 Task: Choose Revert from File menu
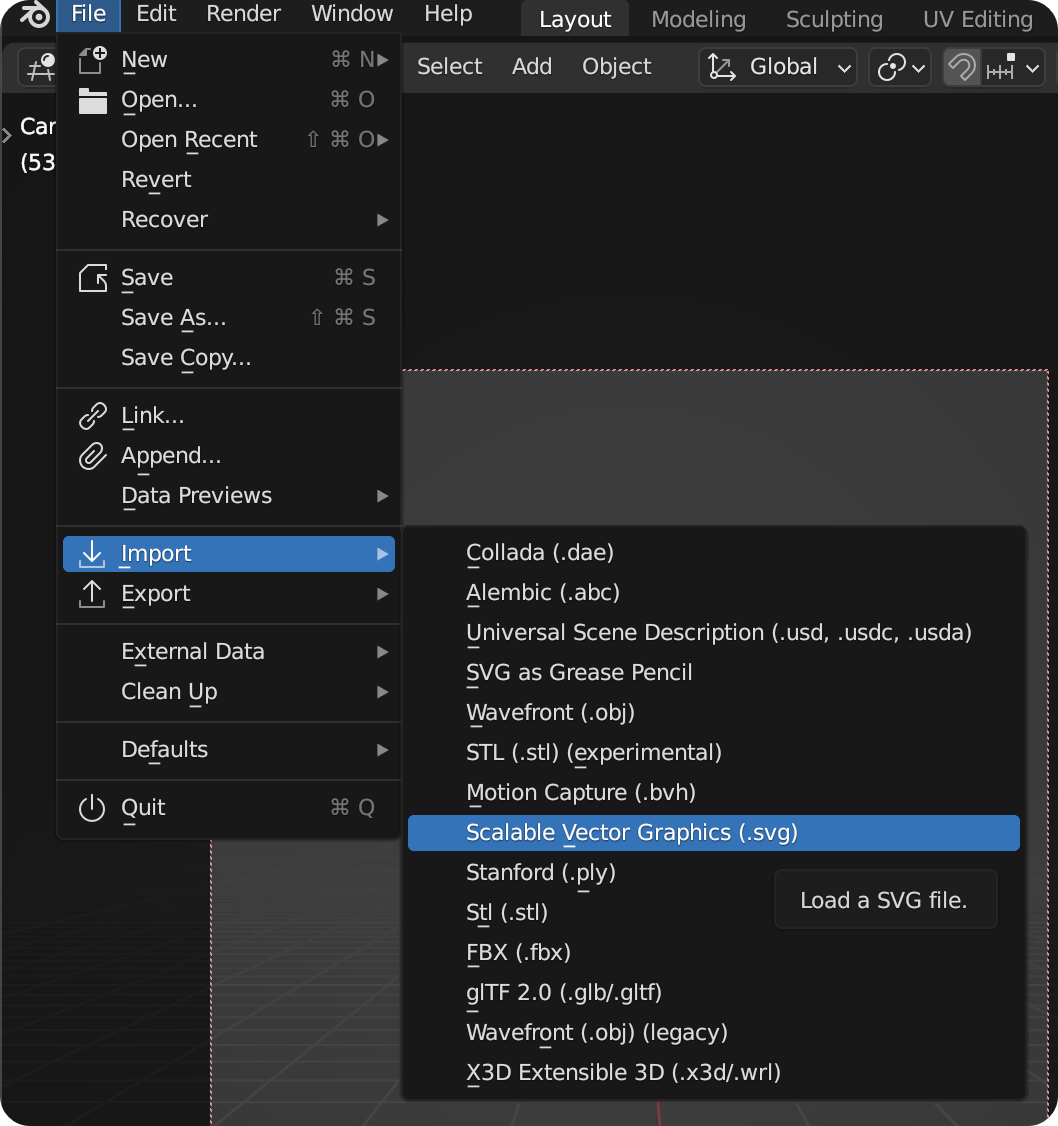pyautogui.click(x=229, y=180)
